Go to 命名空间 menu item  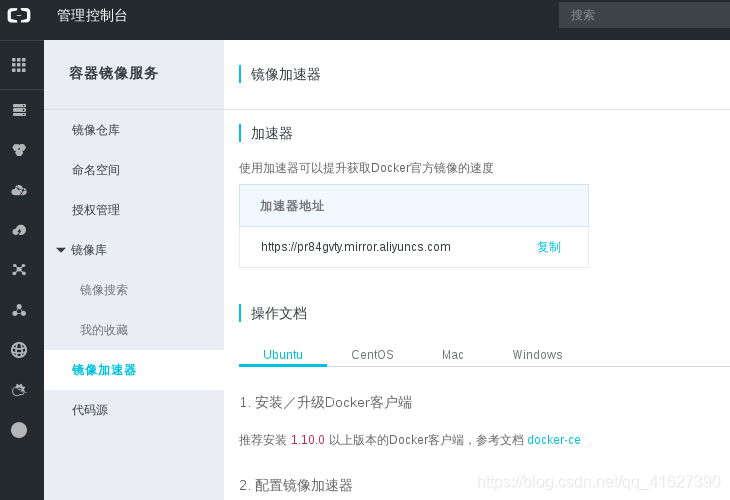click(x=96, y=170)
